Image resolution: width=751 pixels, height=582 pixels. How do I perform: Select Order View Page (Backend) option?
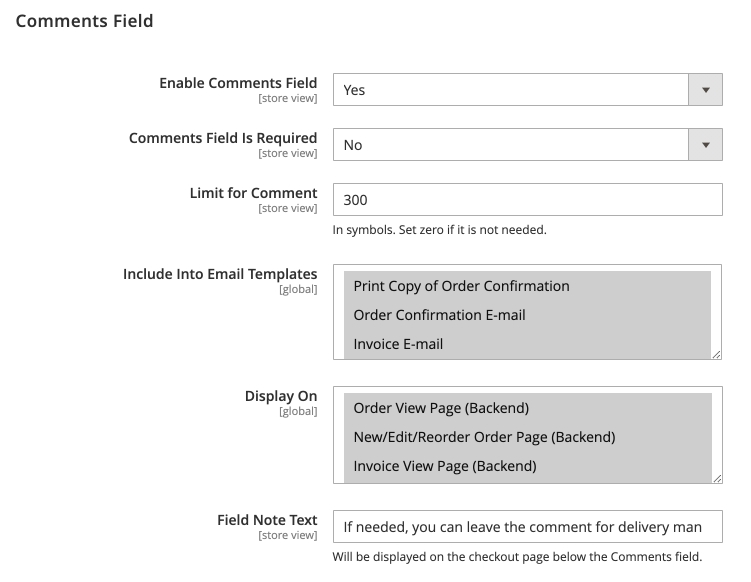click(x=441, y=408)
